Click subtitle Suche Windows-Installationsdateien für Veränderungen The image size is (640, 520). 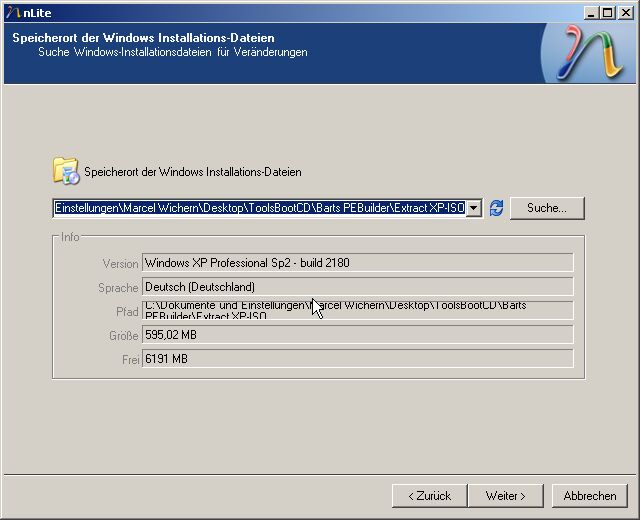click(x=173, y=52)
